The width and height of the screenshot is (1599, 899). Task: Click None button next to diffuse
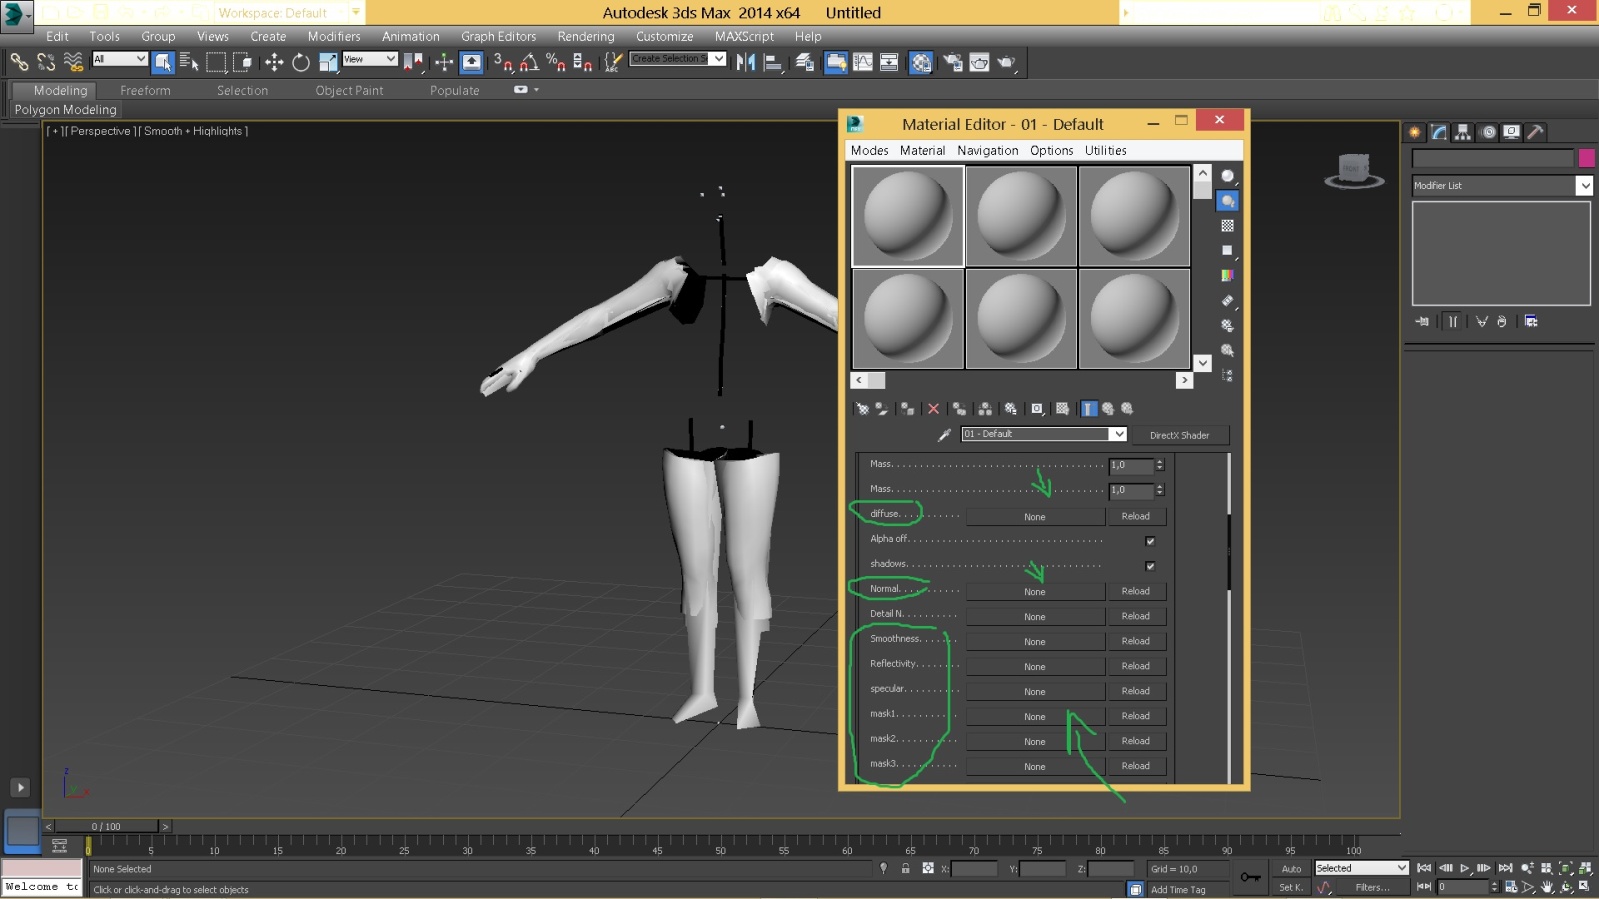pos(1034,517)
